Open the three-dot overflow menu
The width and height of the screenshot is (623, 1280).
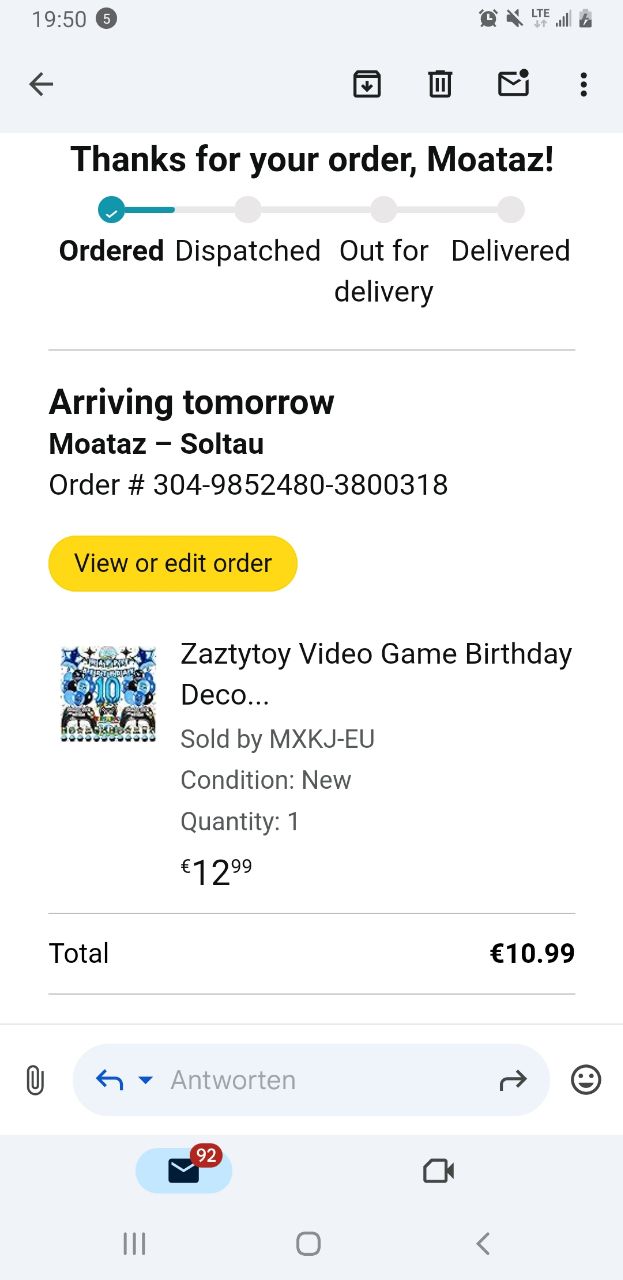[x=584, y=84]
